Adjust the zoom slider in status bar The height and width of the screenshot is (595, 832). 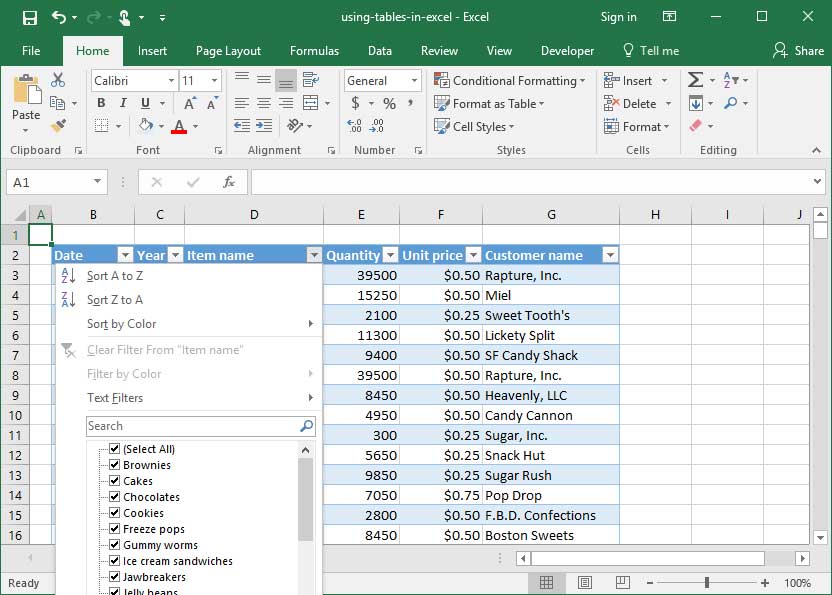tap(707, 583)
